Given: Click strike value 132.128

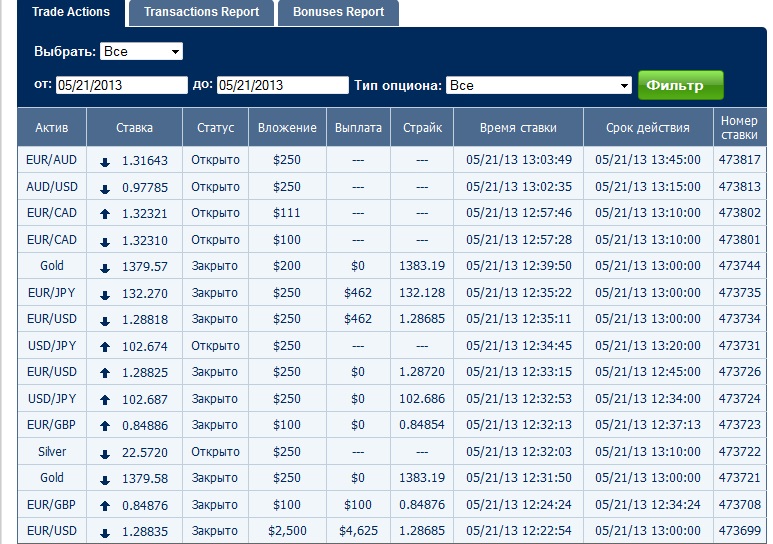Looking at the screenshot, I should [422, 292].
